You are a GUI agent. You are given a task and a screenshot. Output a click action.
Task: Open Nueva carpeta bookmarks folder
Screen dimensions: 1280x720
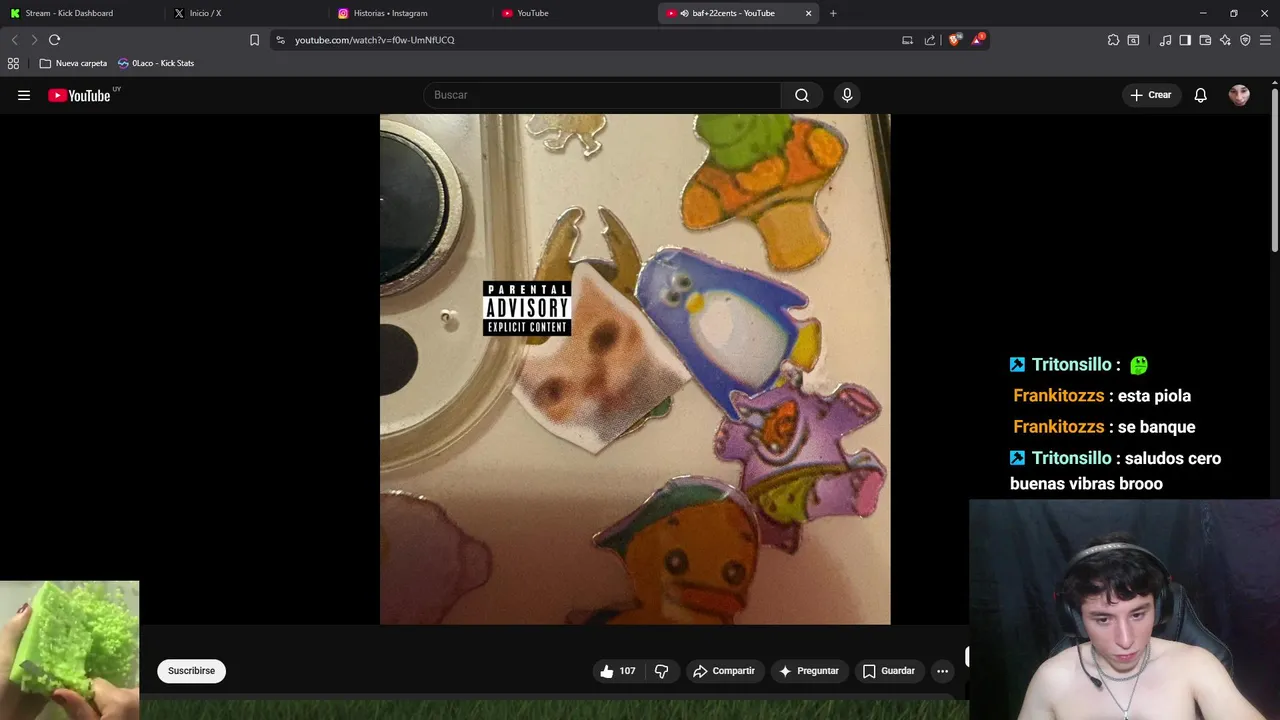click(73, 63)
